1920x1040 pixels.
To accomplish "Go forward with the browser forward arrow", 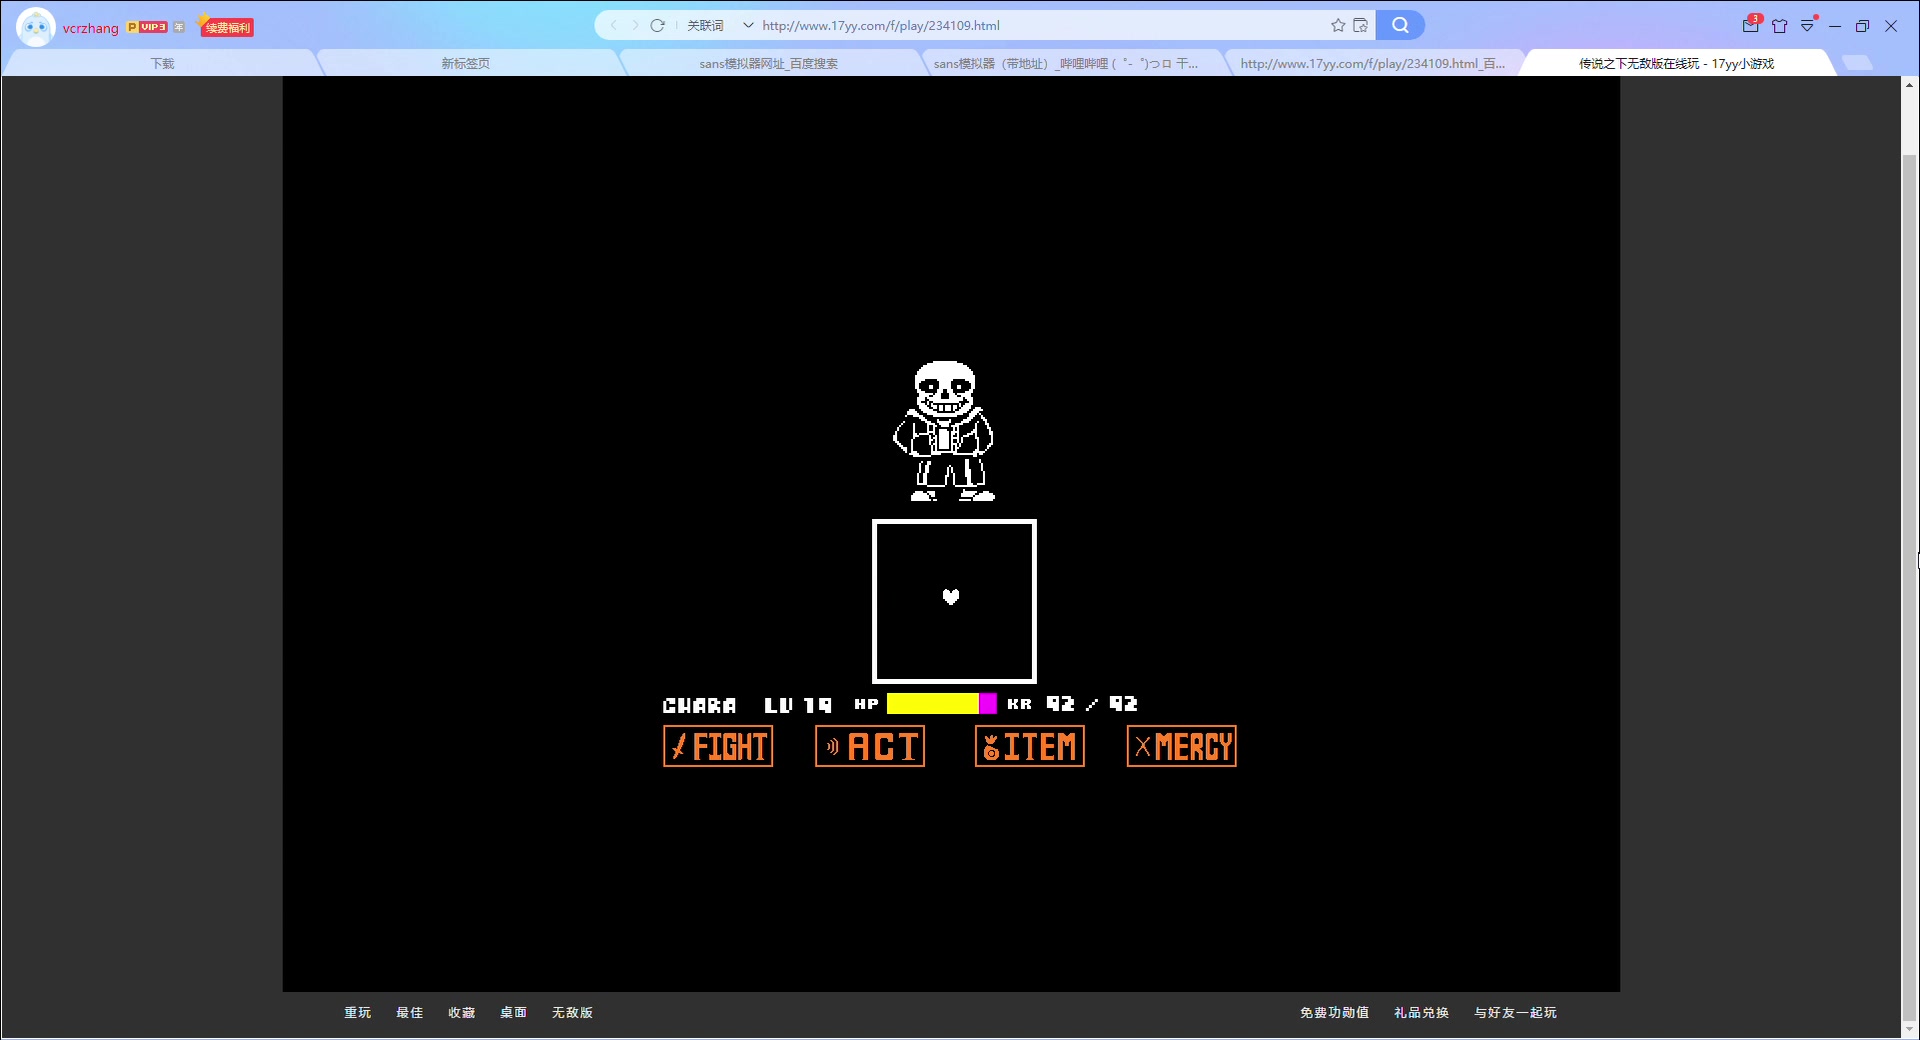I will pyautogui.click(x=634, y=25).
